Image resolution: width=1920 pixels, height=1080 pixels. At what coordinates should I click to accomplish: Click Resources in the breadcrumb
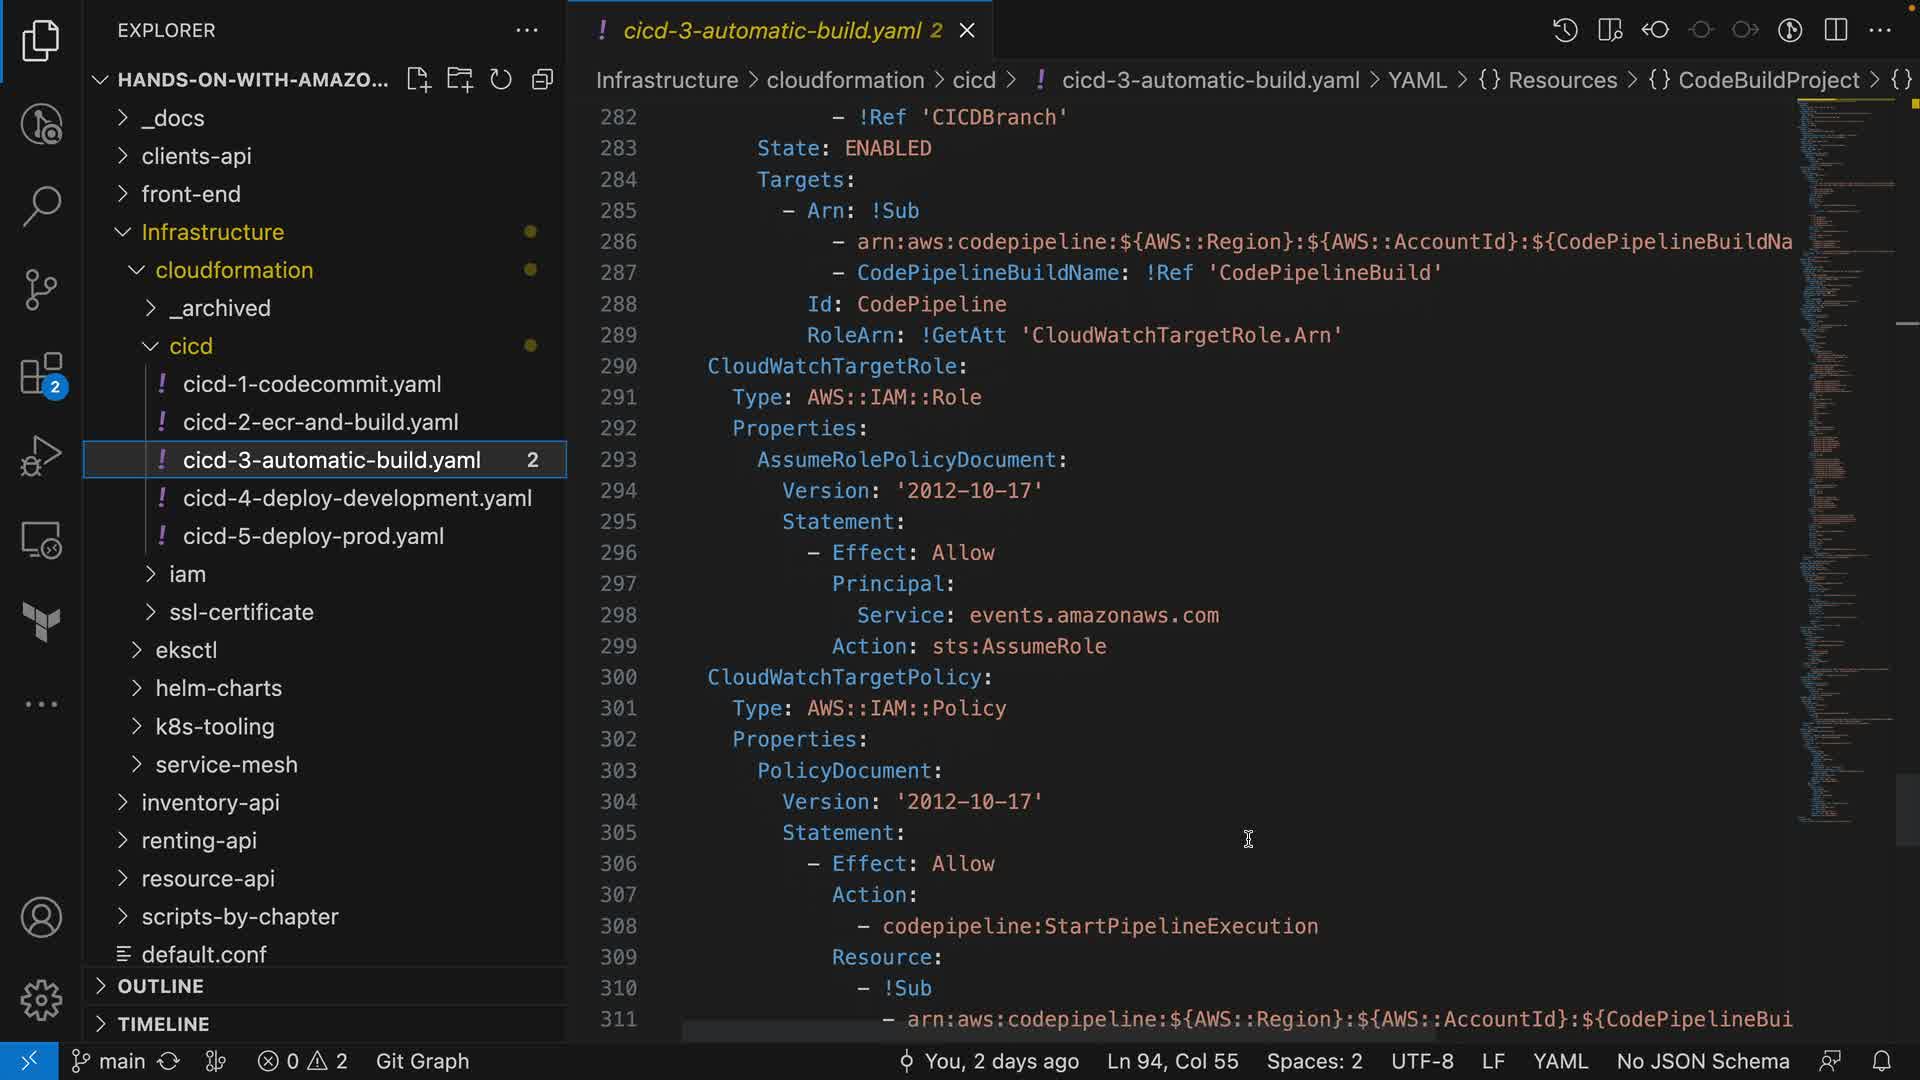coord(1561,80)
